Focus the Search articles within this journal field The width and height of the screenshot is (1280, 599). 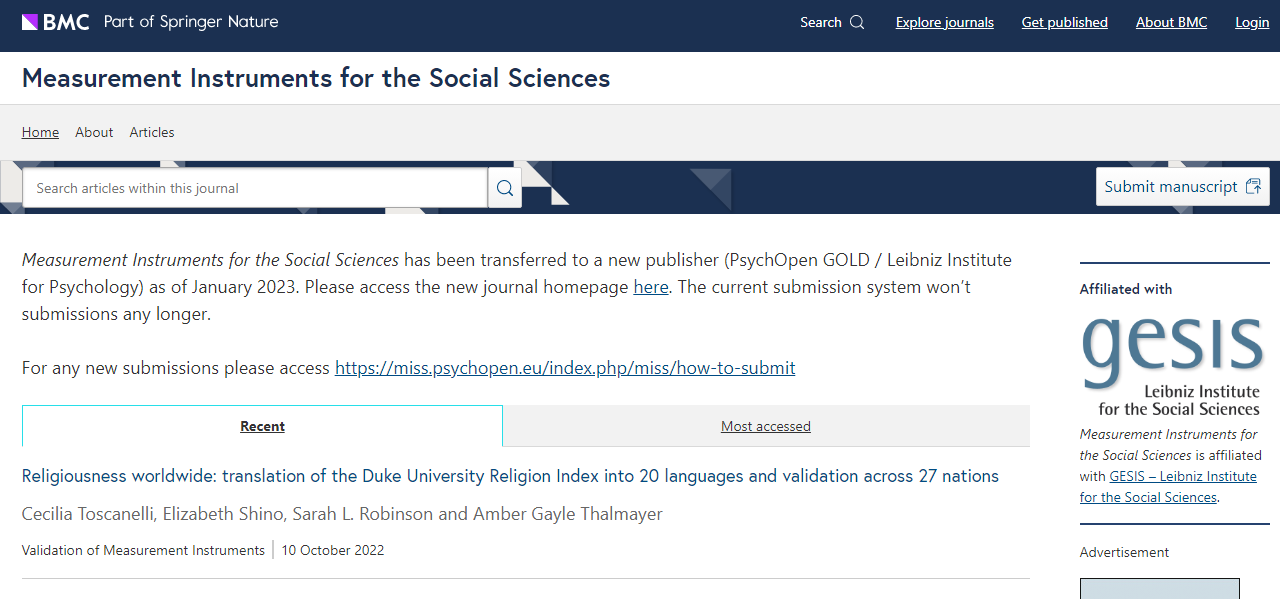point(255,188)
